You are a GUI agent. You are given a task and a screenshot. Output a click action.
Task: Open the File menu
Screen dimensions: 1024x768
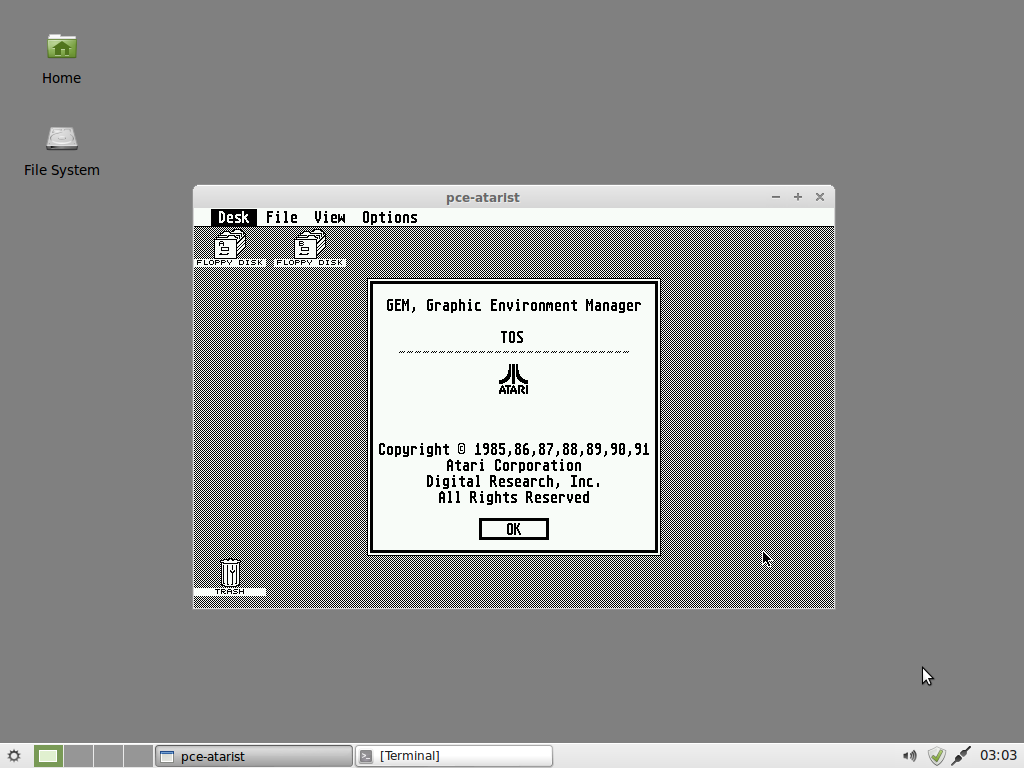pyautogui.click(x=281, y=217)
